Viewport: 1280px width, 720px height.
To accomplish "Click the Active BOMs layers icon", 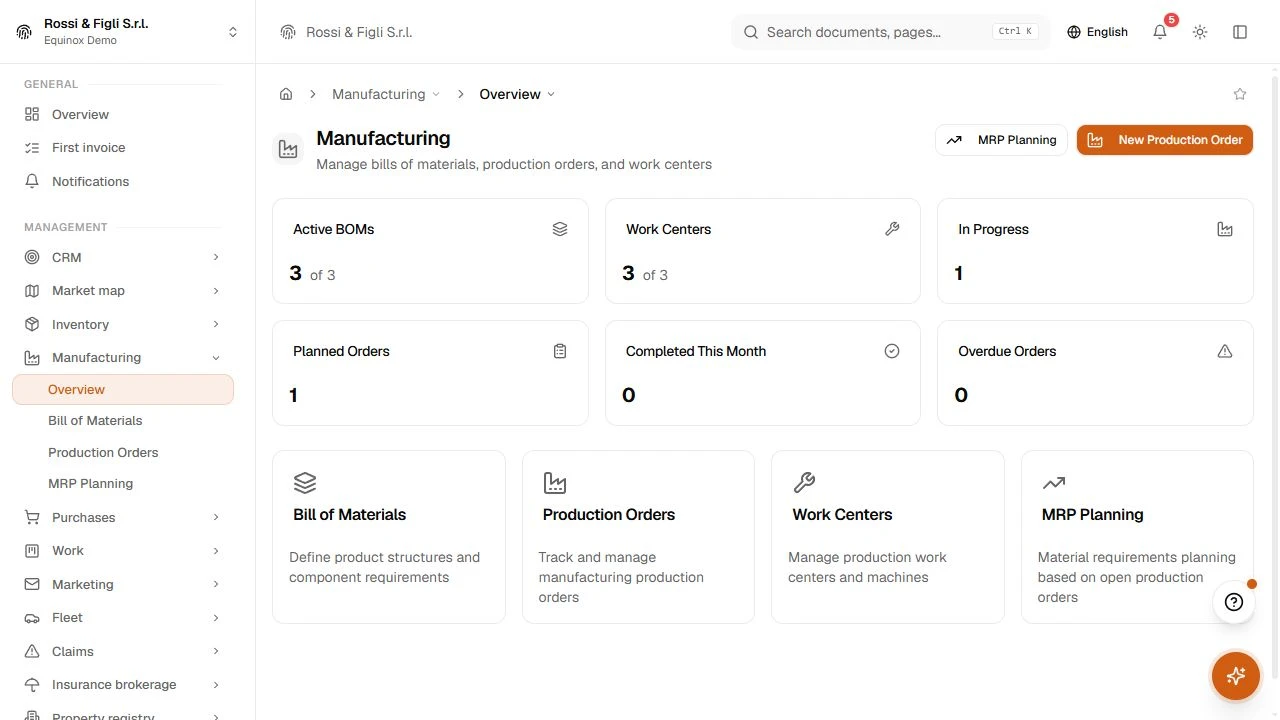I will 560,229.
